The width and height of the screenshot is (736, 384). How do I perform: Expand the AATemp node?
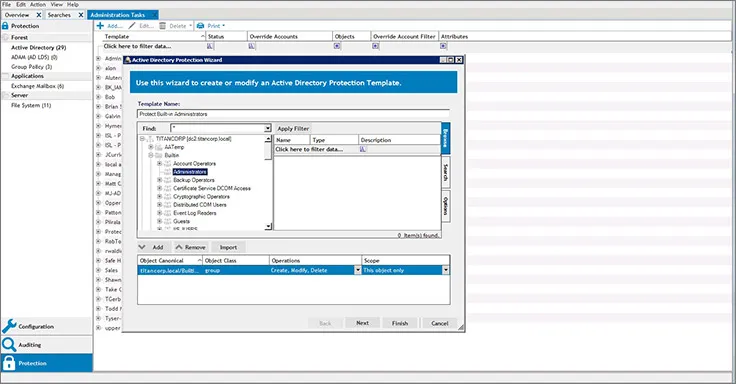[x=151, y=147]
